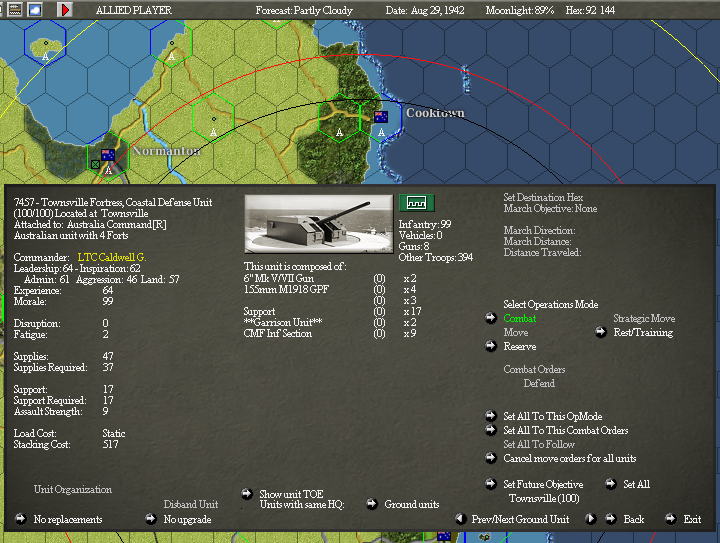720x543 pixels.
Task: Click the Australian flag at bottom map edge
Action: [x=444, y=536]
